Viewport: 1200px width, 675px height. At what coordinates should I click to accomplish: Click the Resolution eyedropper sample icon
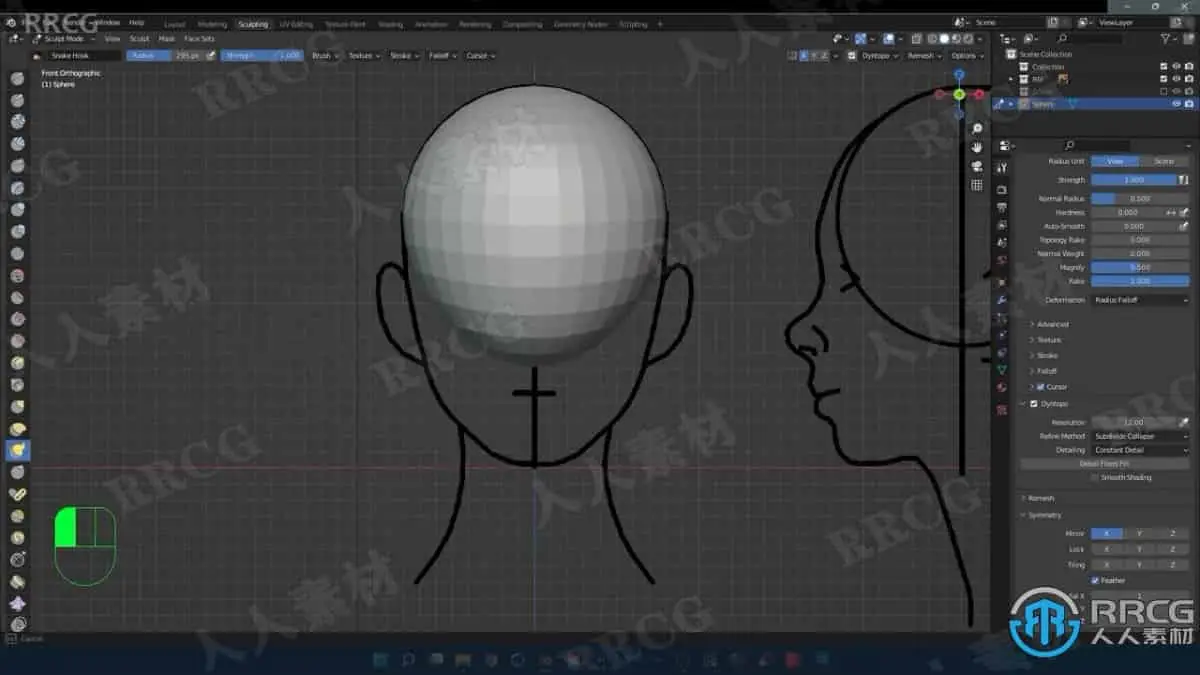(1184, 422)
